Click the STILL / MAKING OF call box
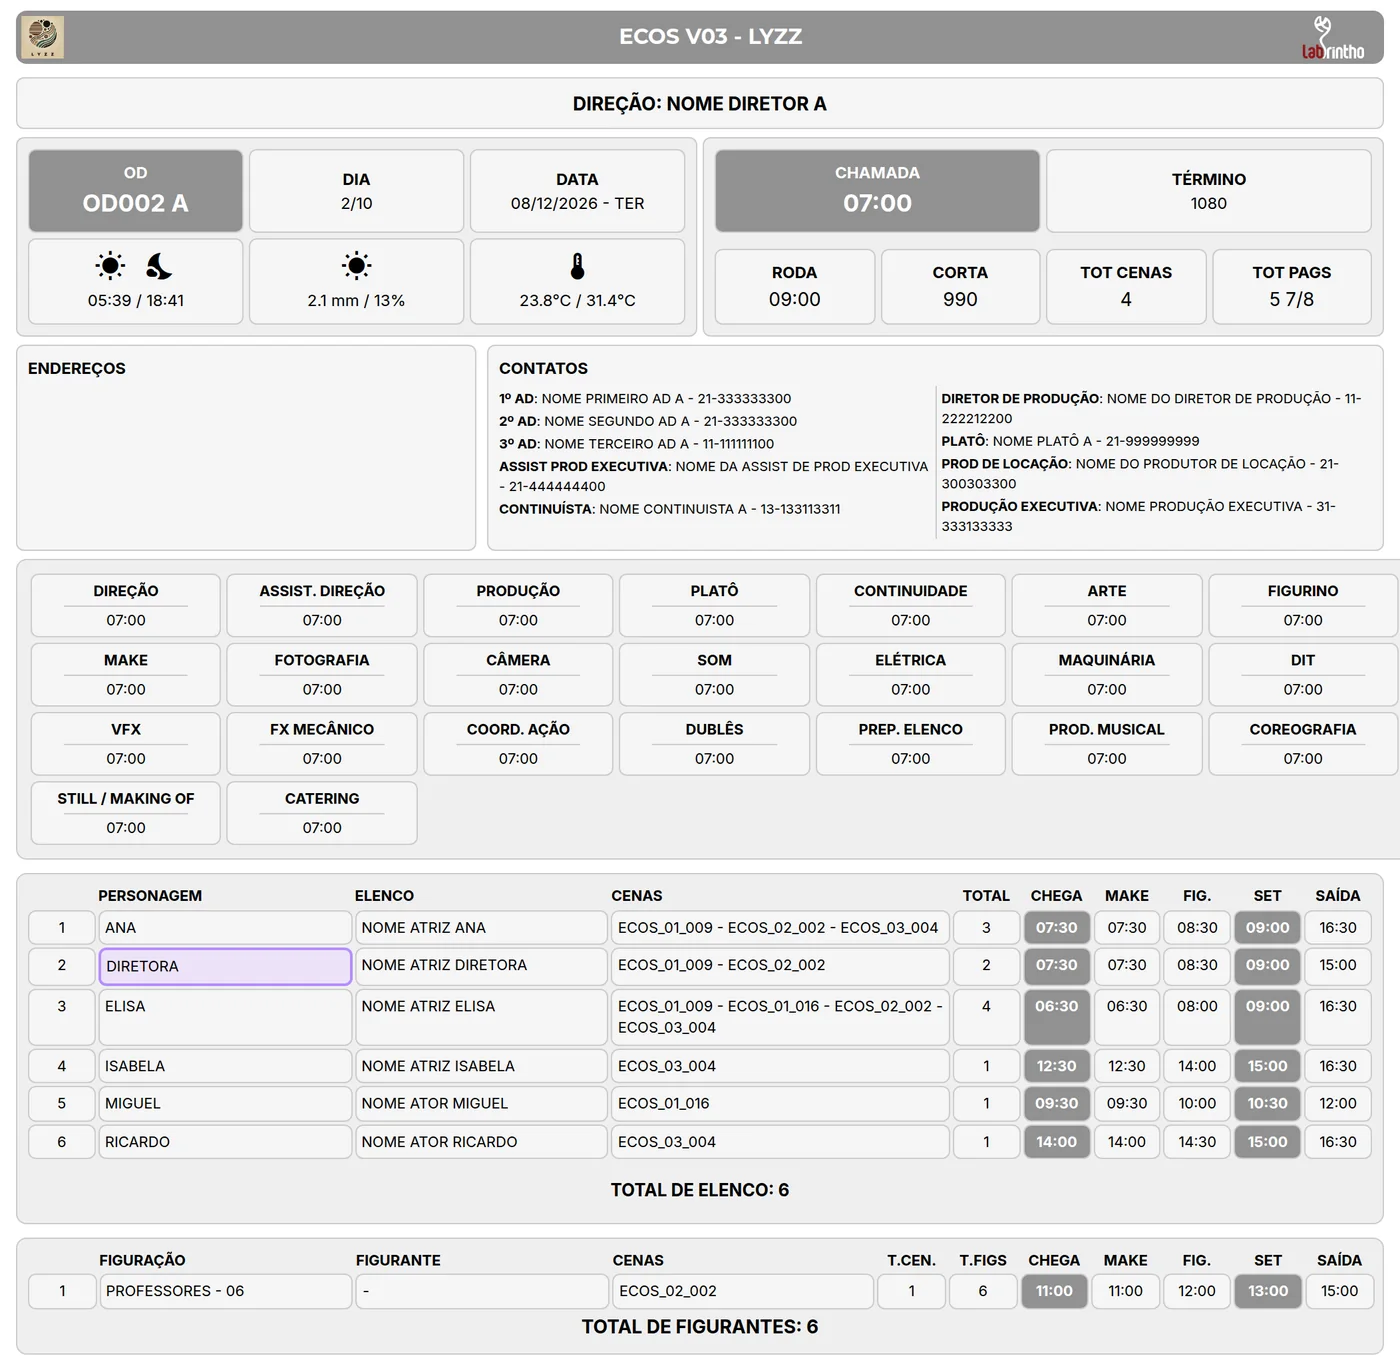The width and height of the screenshot is (1400, 1364). tap(126, 813)
